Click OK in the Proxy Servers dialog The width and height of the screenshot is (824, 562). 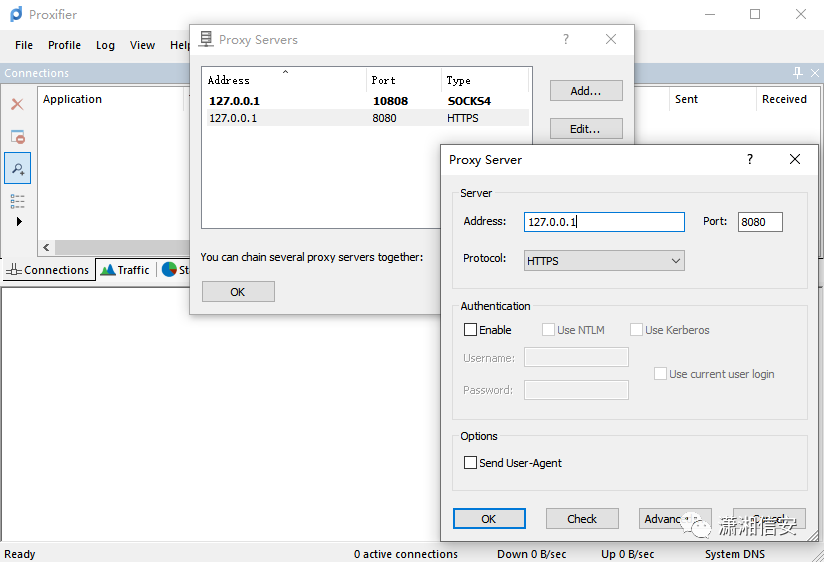pyautogui.click(x=238, y=292)
